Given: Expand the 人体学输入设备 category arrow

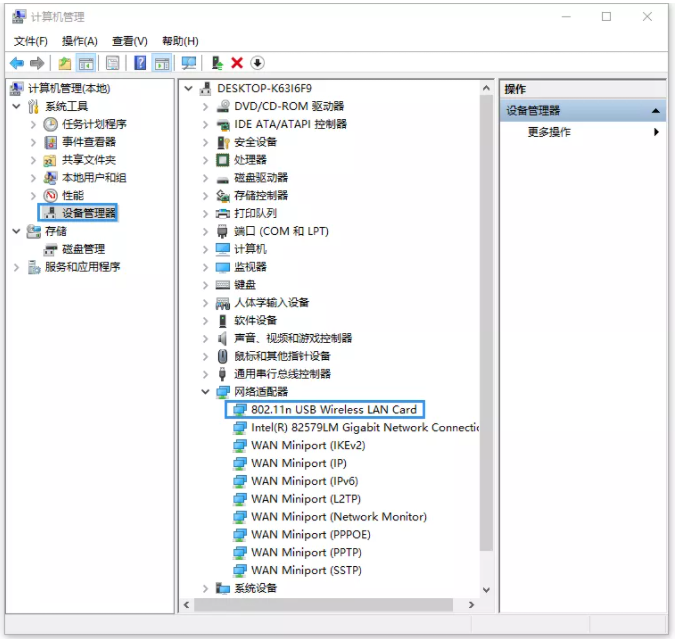Looking at the screenshot, I should (206, 303).
